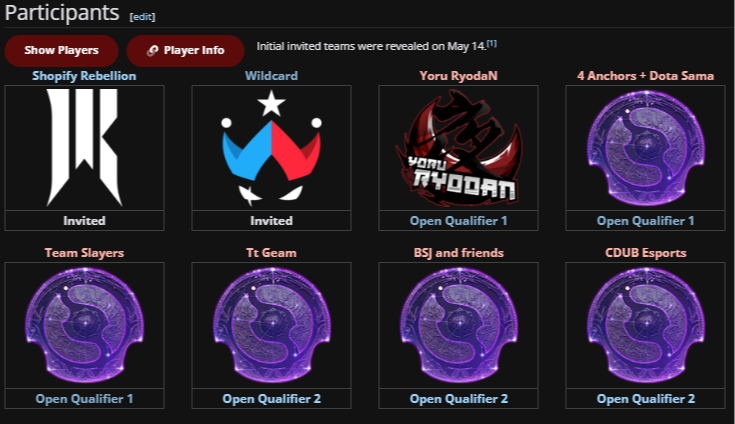Click the Team Slayers aegis placeholder logo
The height and width of the screenshot is (424, 735).
click(x=84, y=325)
